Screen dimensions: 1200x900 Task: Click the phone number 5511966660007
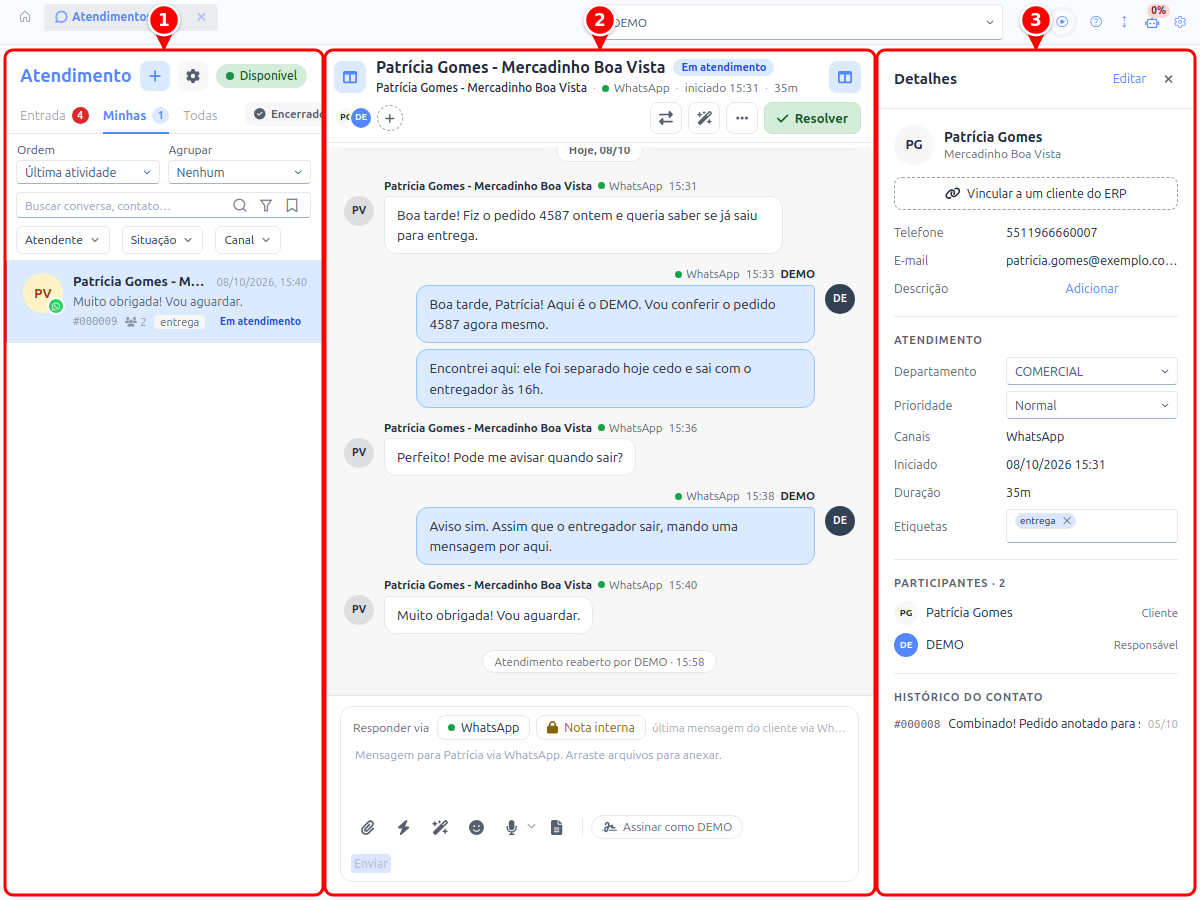[1051, 232]
